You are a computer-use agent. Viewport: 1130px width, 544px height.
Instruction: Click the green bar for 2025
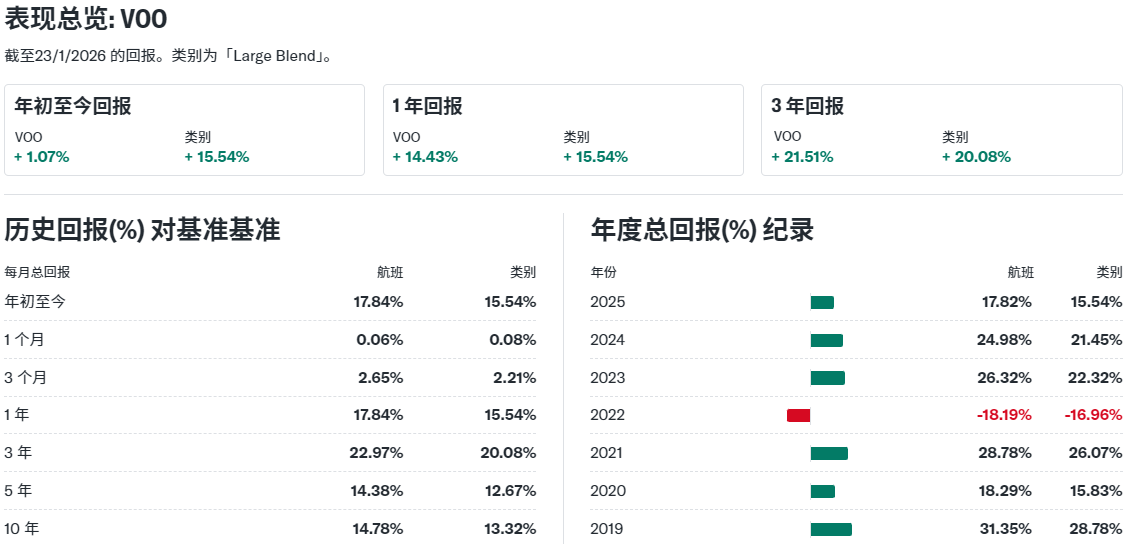point(822,302)
